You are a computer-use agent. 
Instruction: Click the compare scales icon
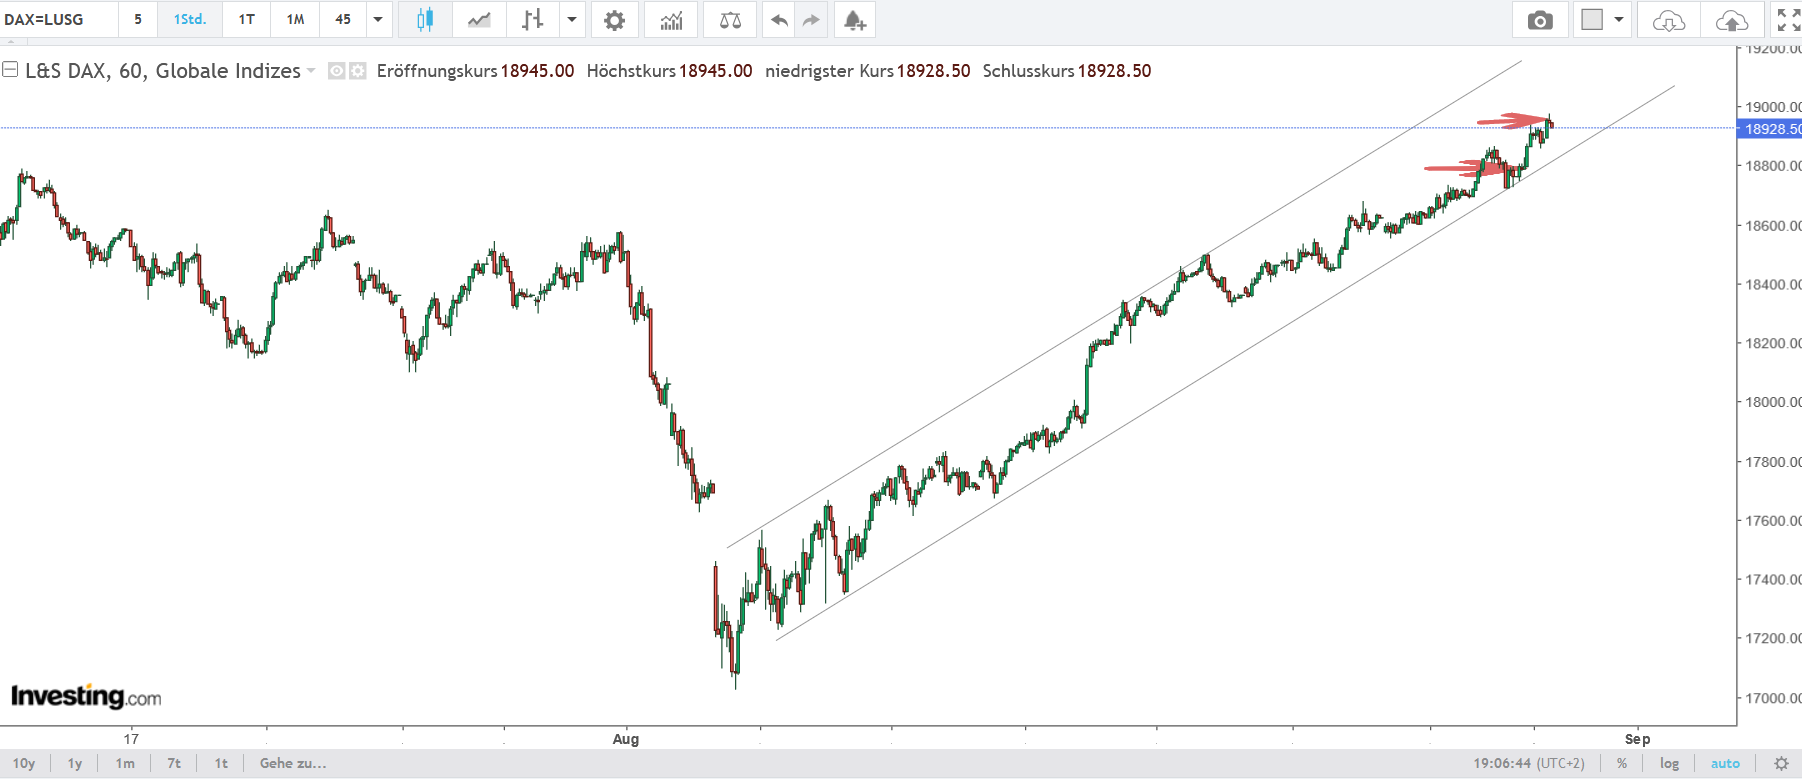pos(730,19)
